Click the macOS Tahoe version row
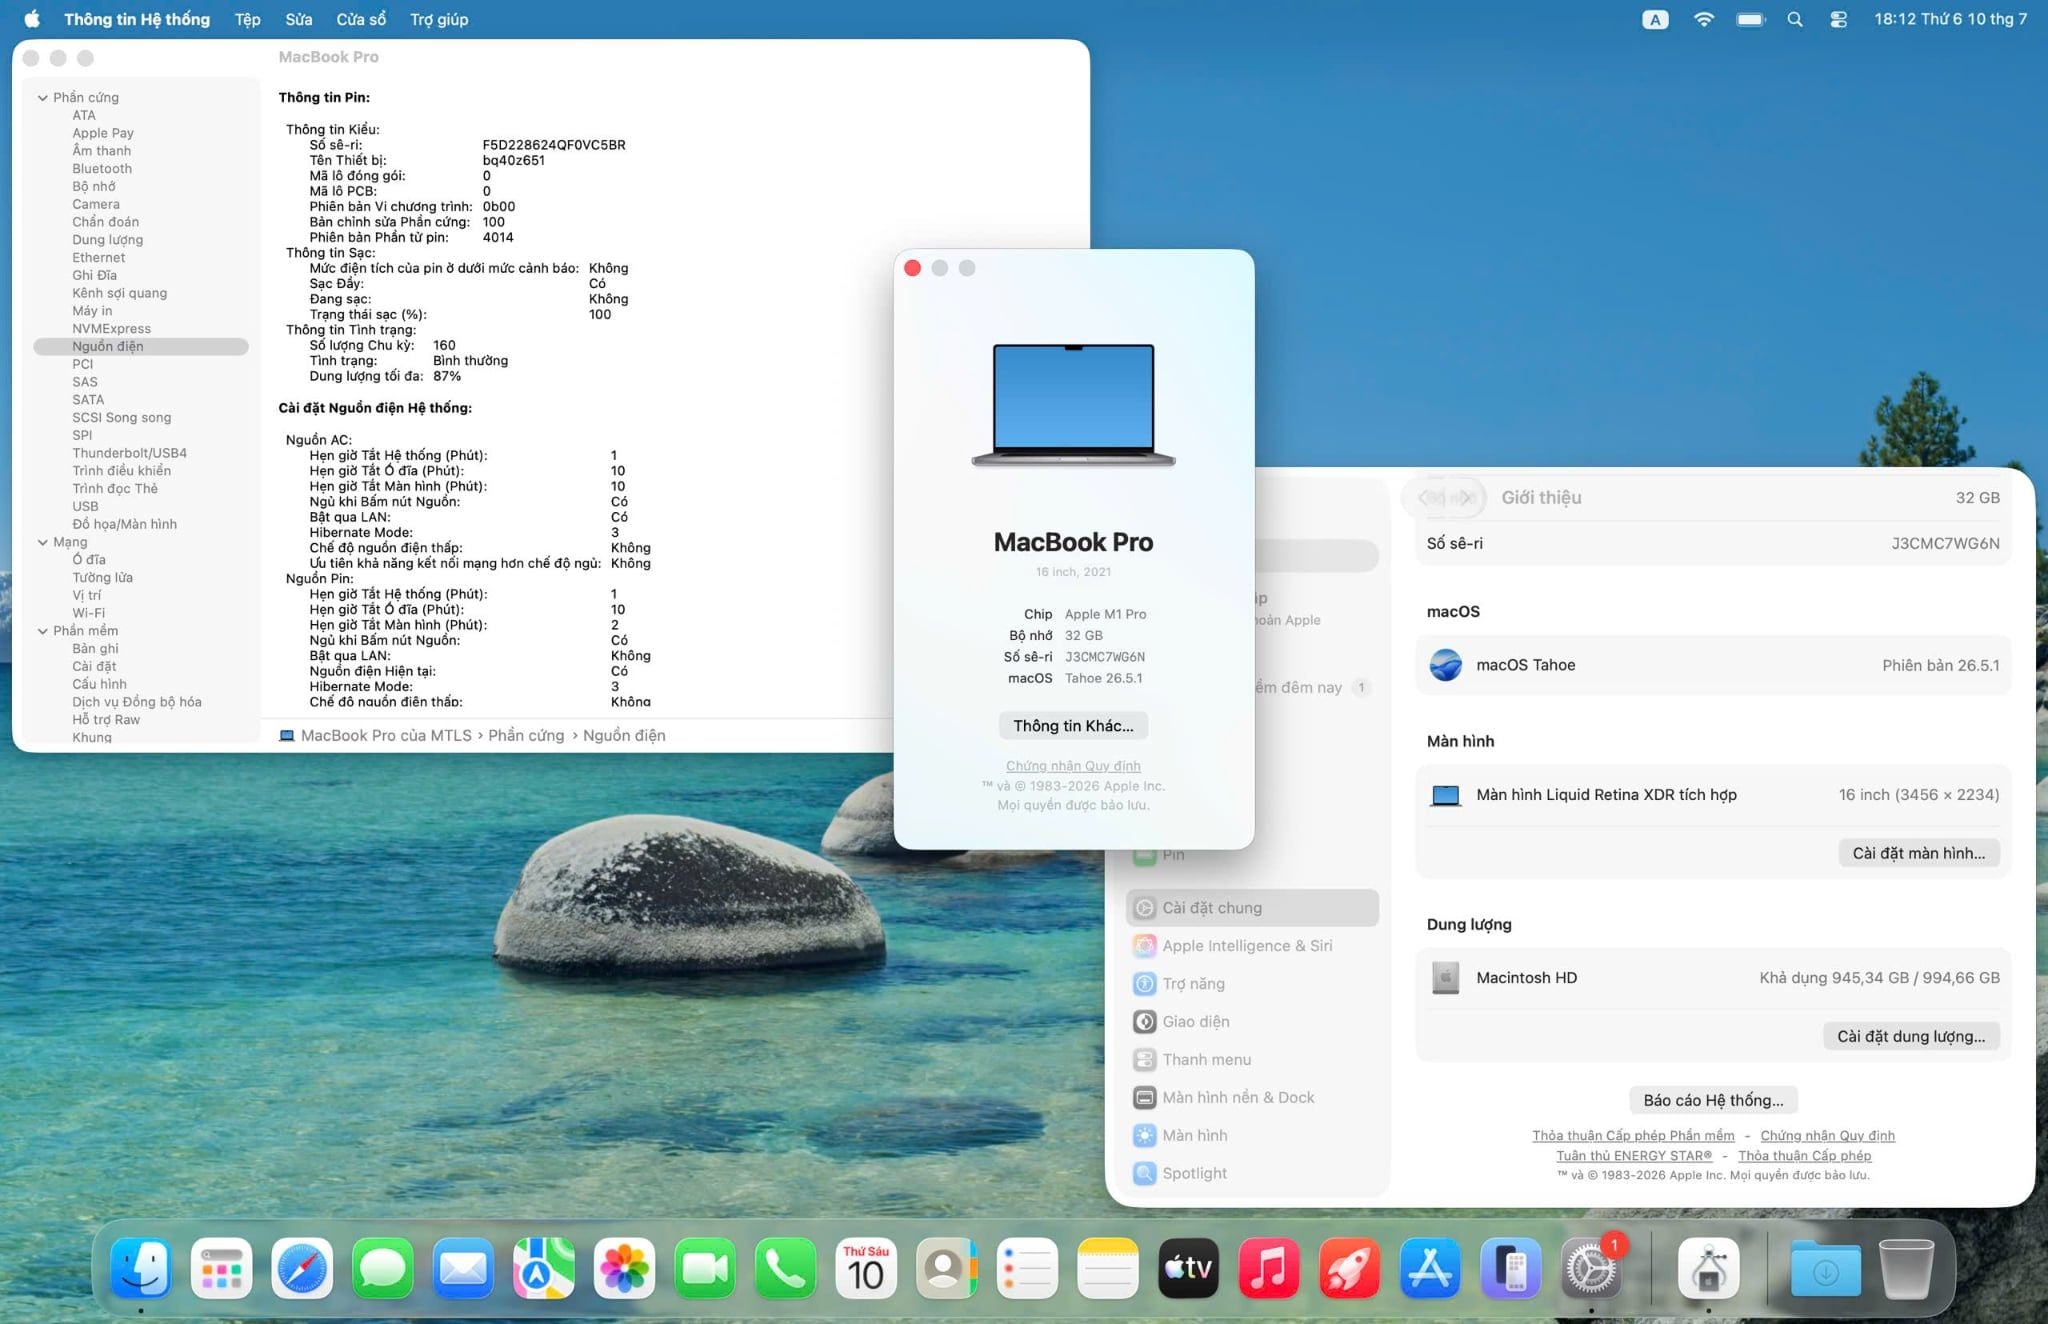2048x1324 pixels. (1713, 665)
